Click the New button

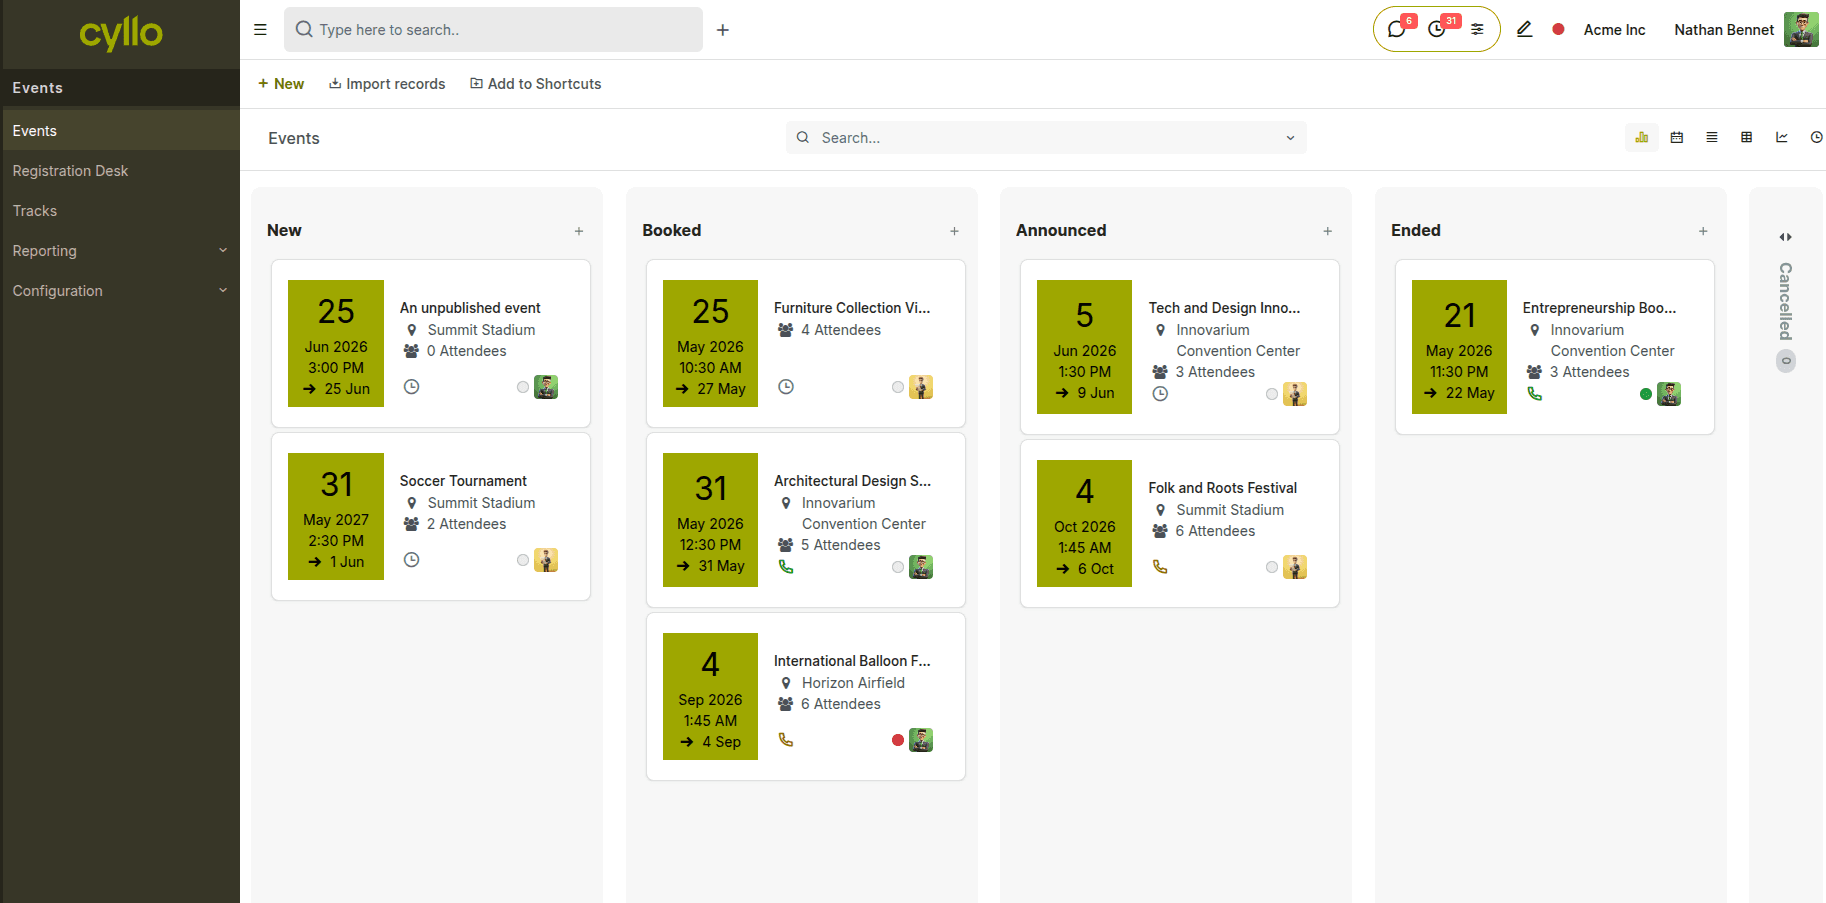[281, 84]
